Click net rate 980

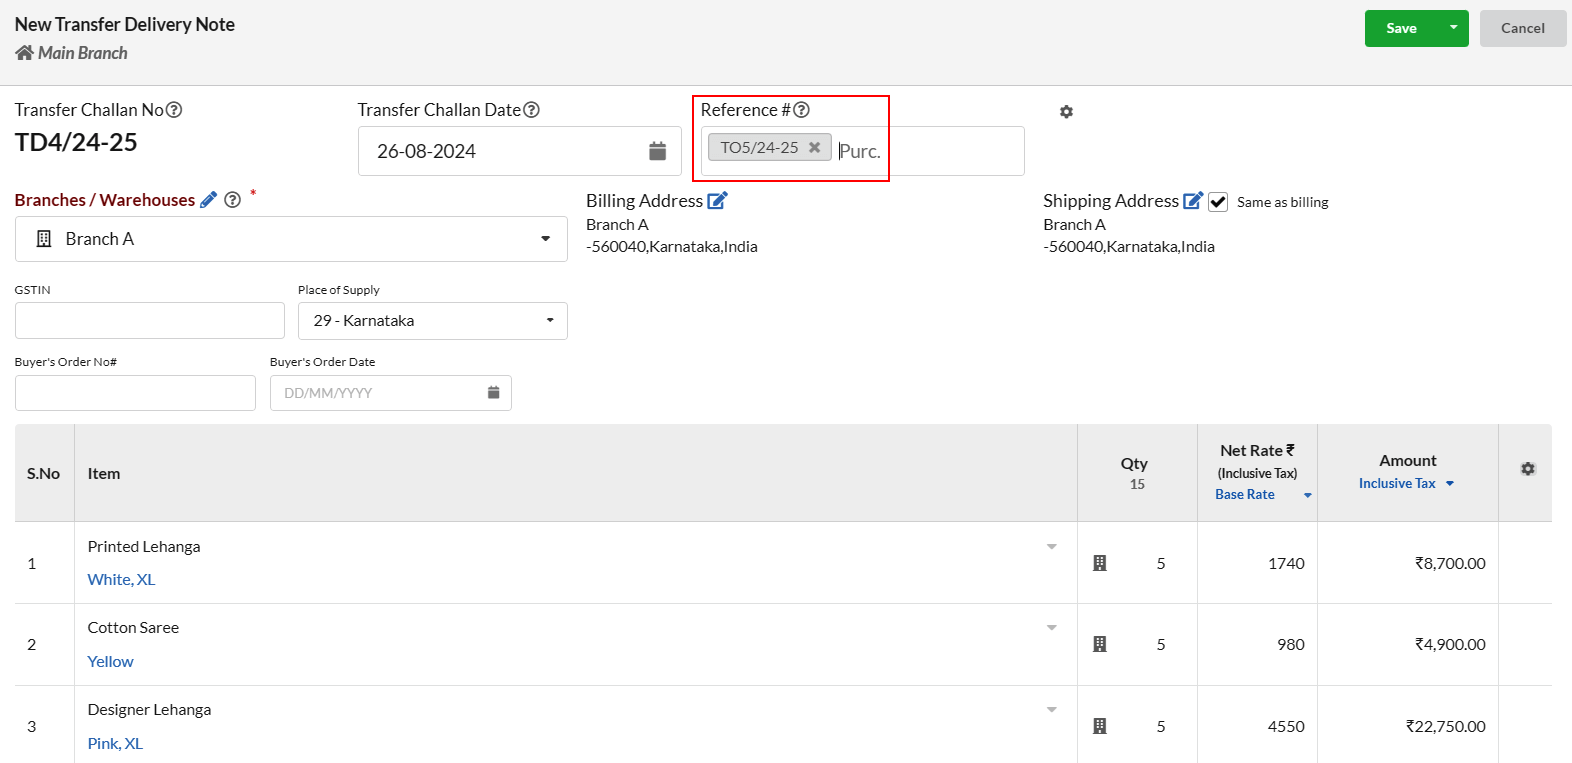pos(1291,645)
